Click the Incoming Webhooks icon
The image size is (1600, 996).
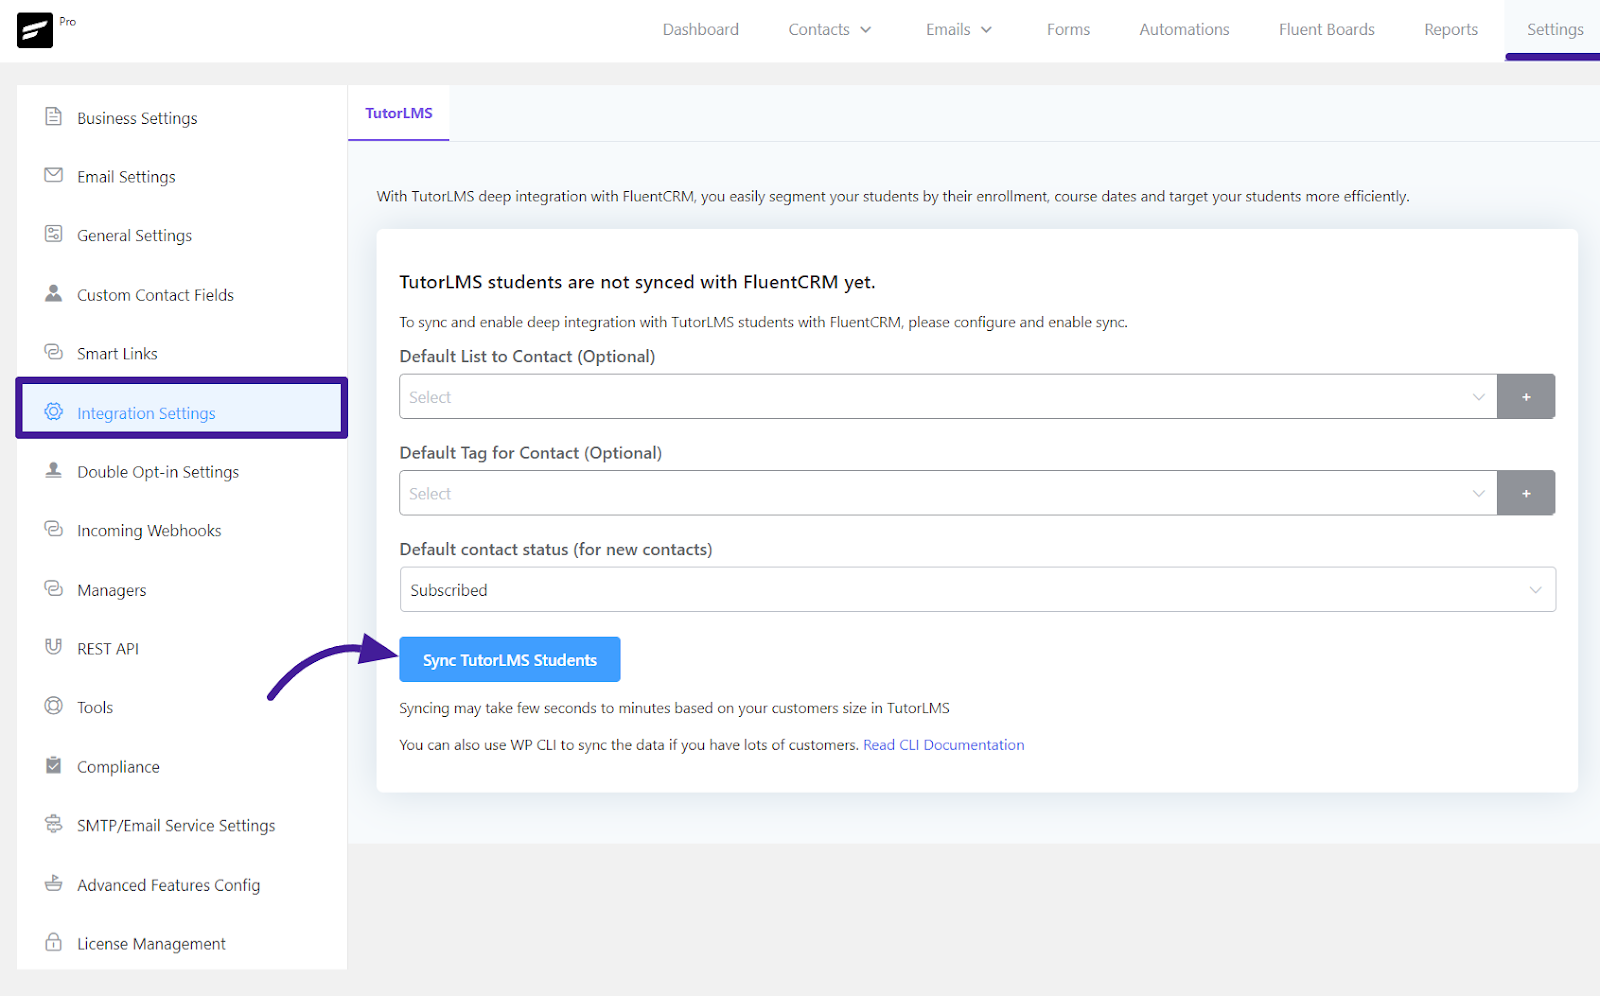coord(54,529)
